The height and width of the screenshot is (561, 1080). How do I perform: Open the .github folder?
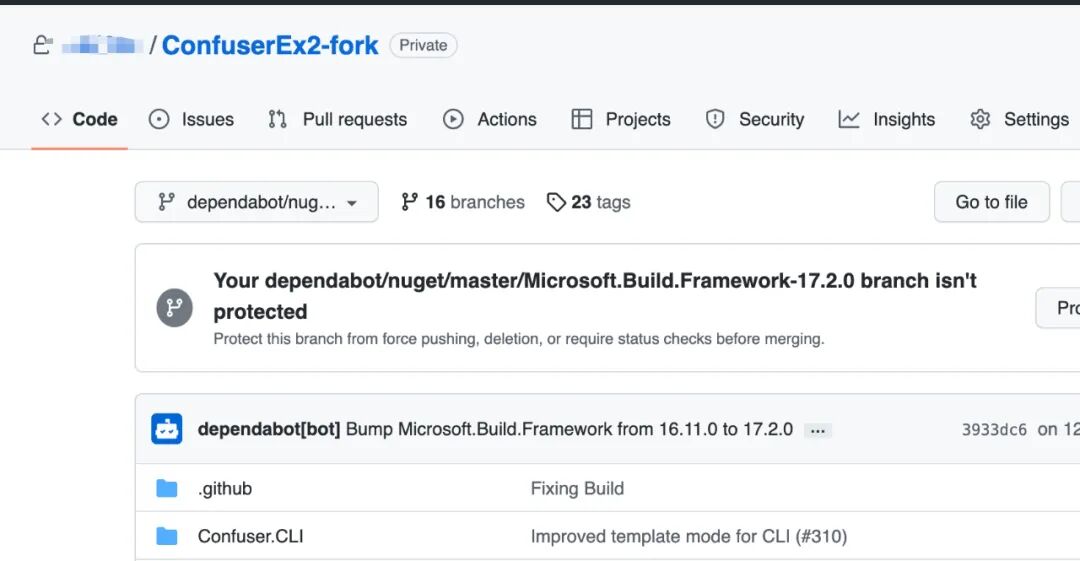225,489
